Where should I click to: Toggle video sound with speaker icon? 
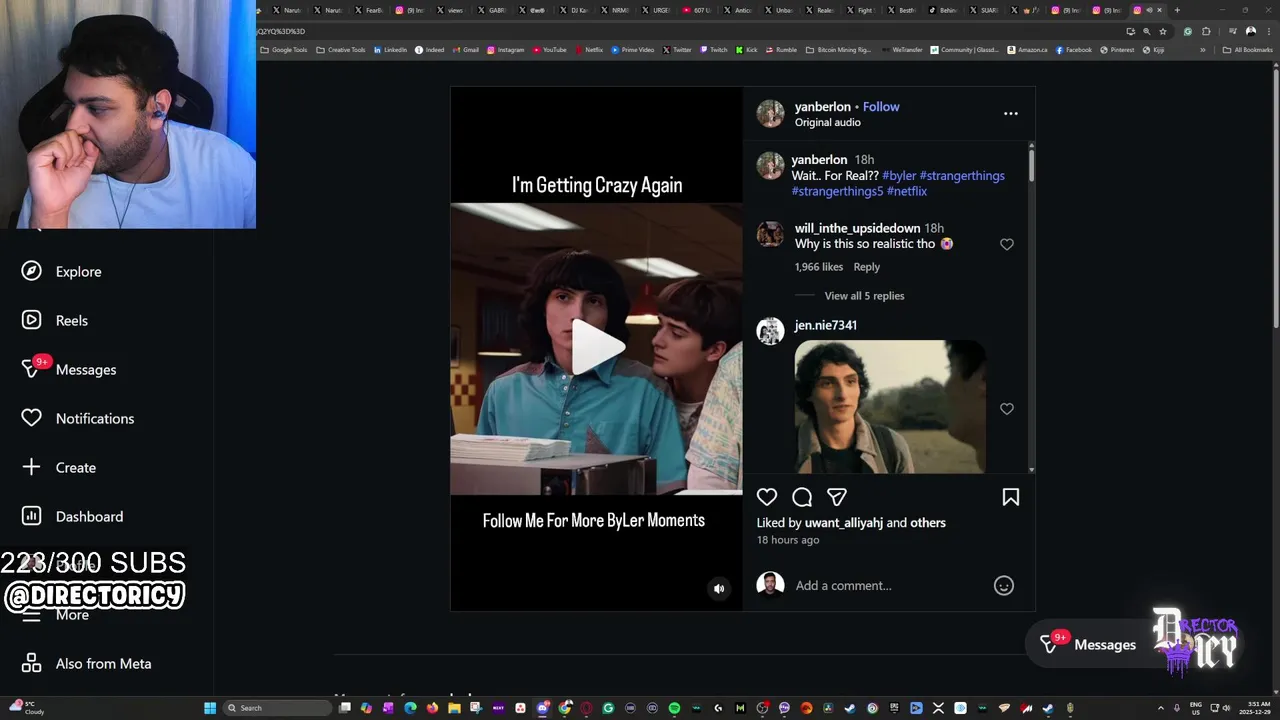point(718,589)
